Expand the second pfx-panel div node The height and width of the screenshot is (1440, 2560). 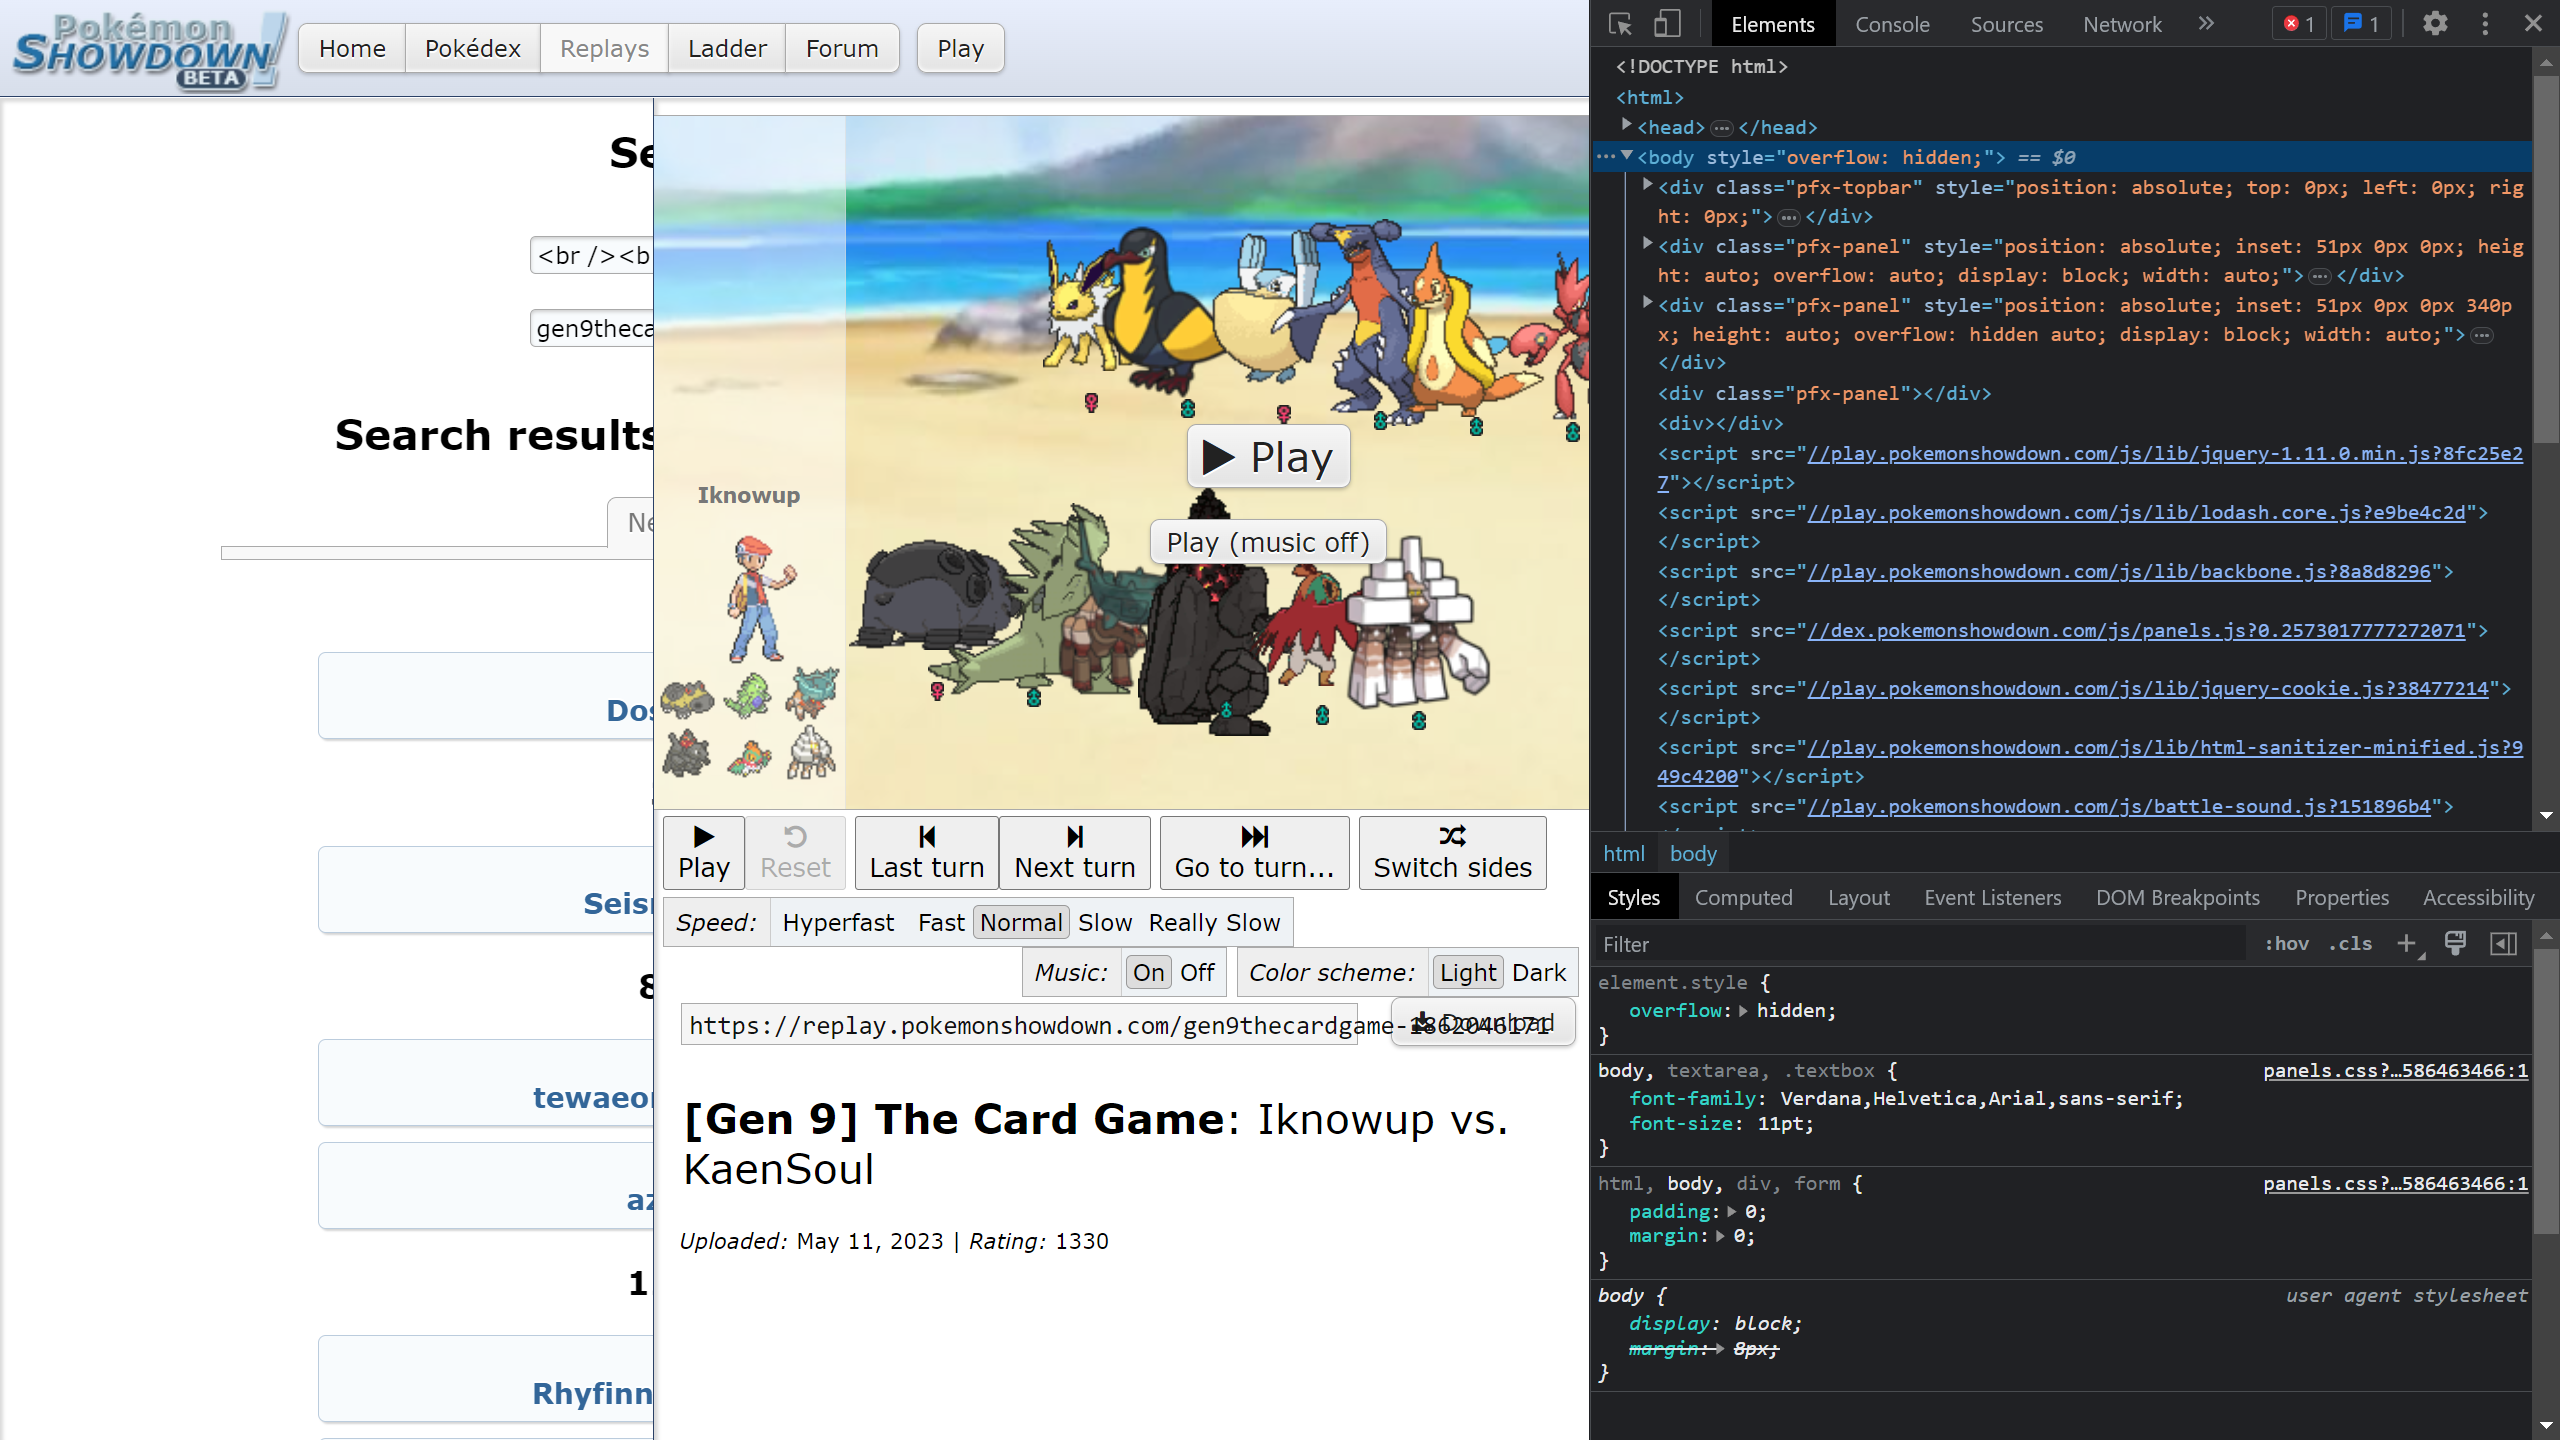point(1648,303)
